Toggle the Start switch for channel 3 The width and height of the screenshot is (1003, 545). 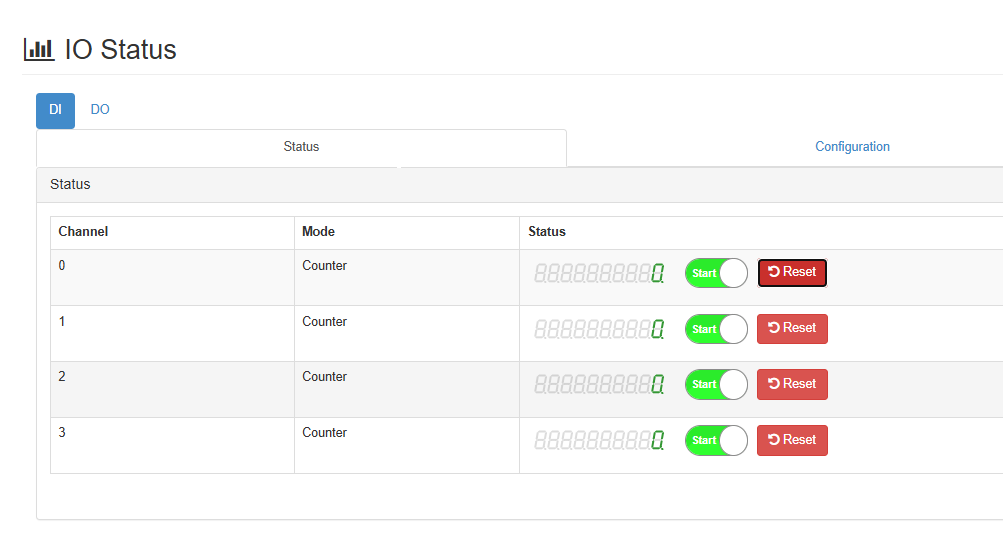click(716, 440)
